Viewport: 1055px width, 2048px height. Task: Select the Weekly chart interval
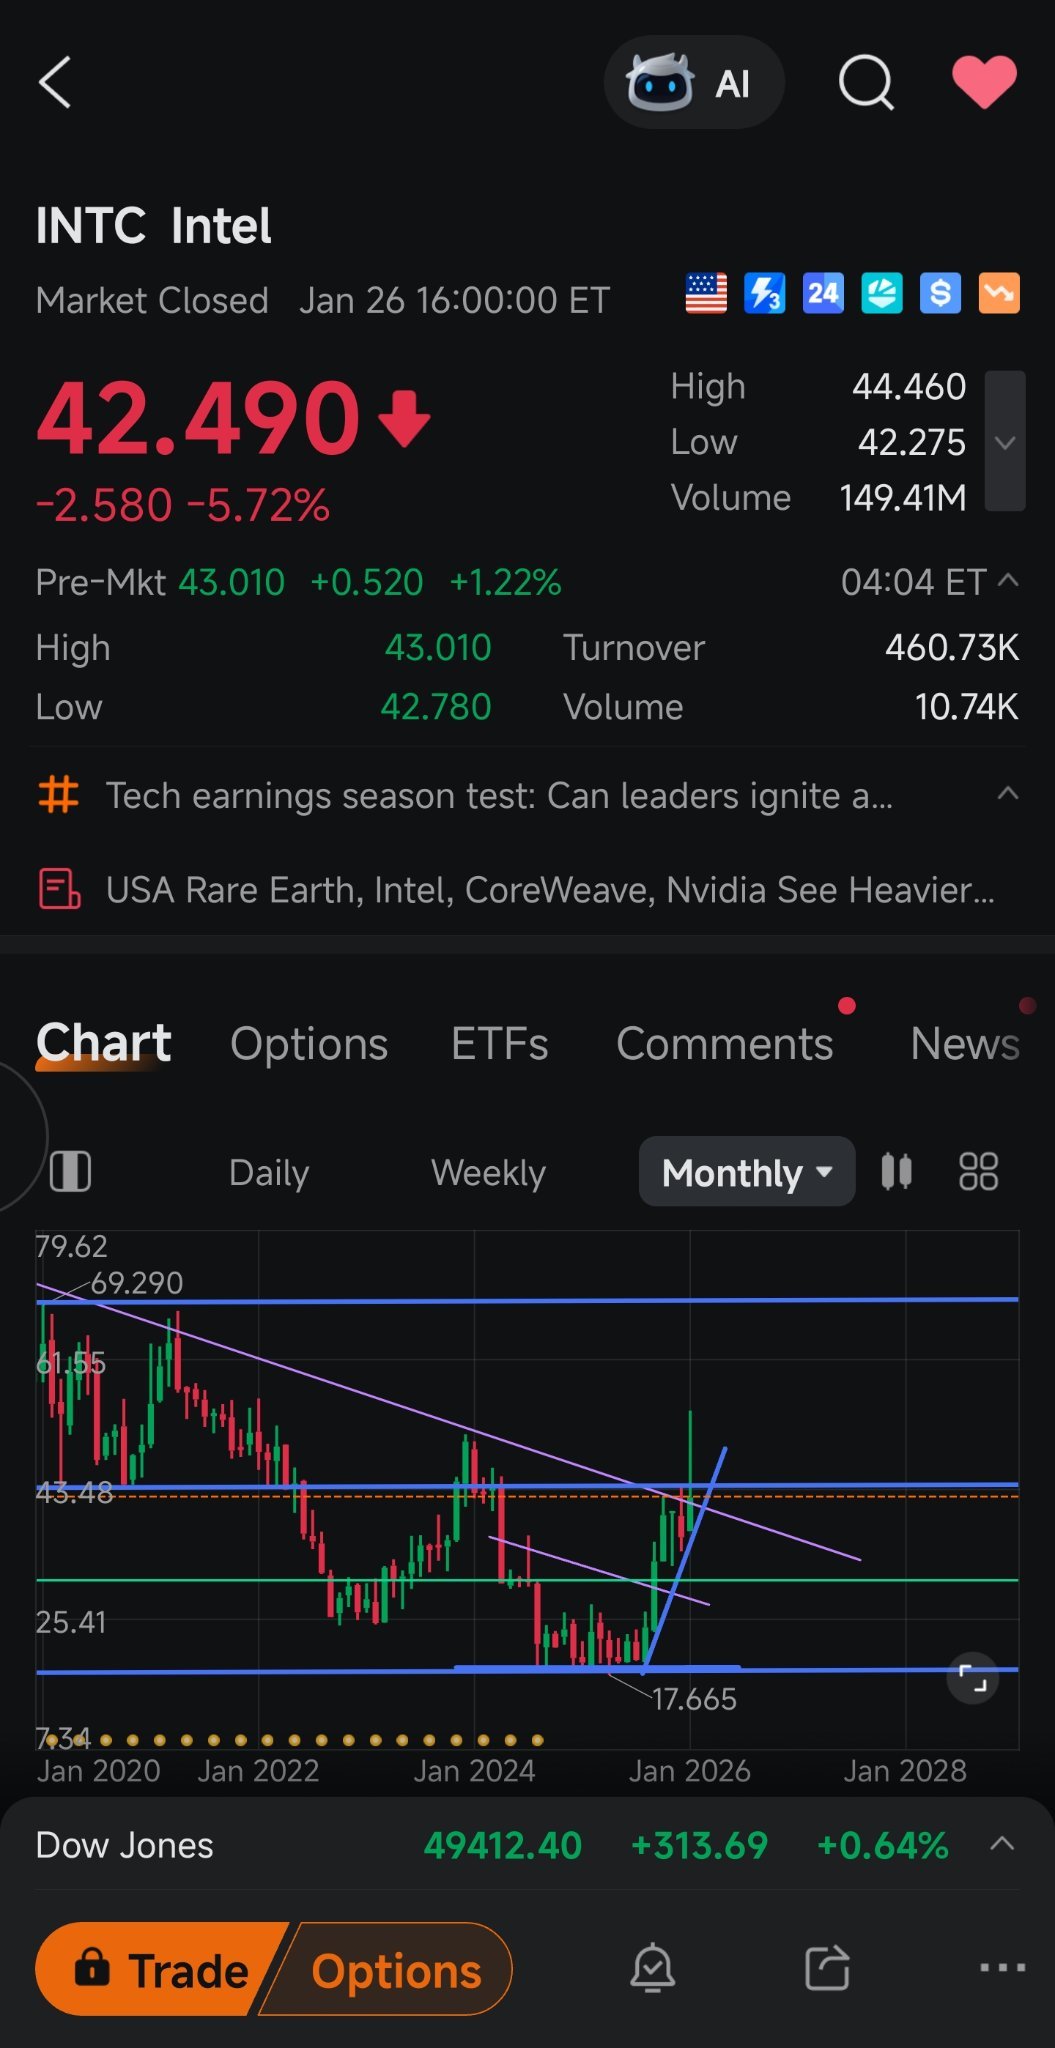(488, 1172)
